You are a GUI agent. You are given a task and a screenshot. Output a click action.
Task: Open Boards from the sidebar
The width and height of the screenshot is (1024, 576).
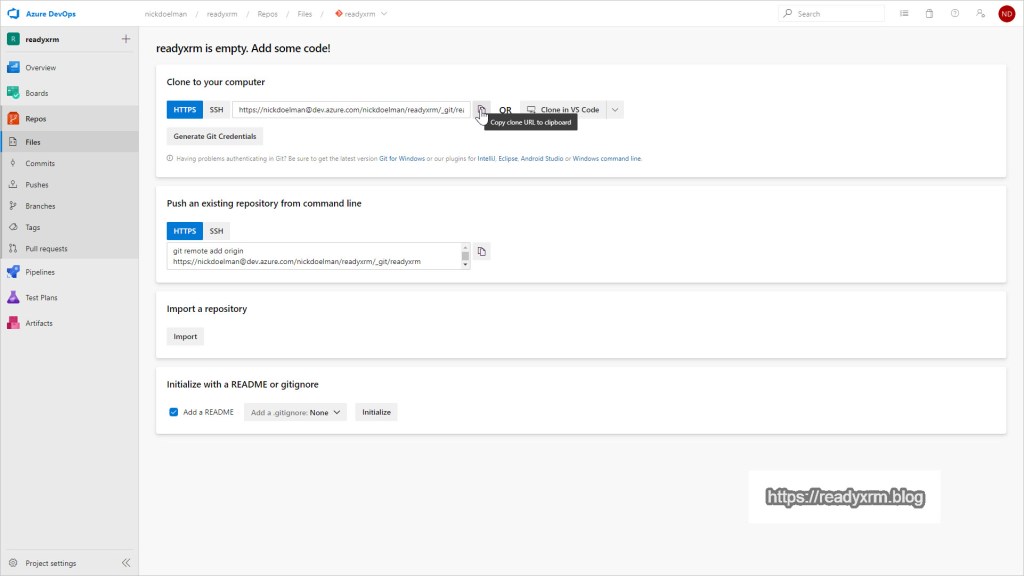(x=36, y=93)
